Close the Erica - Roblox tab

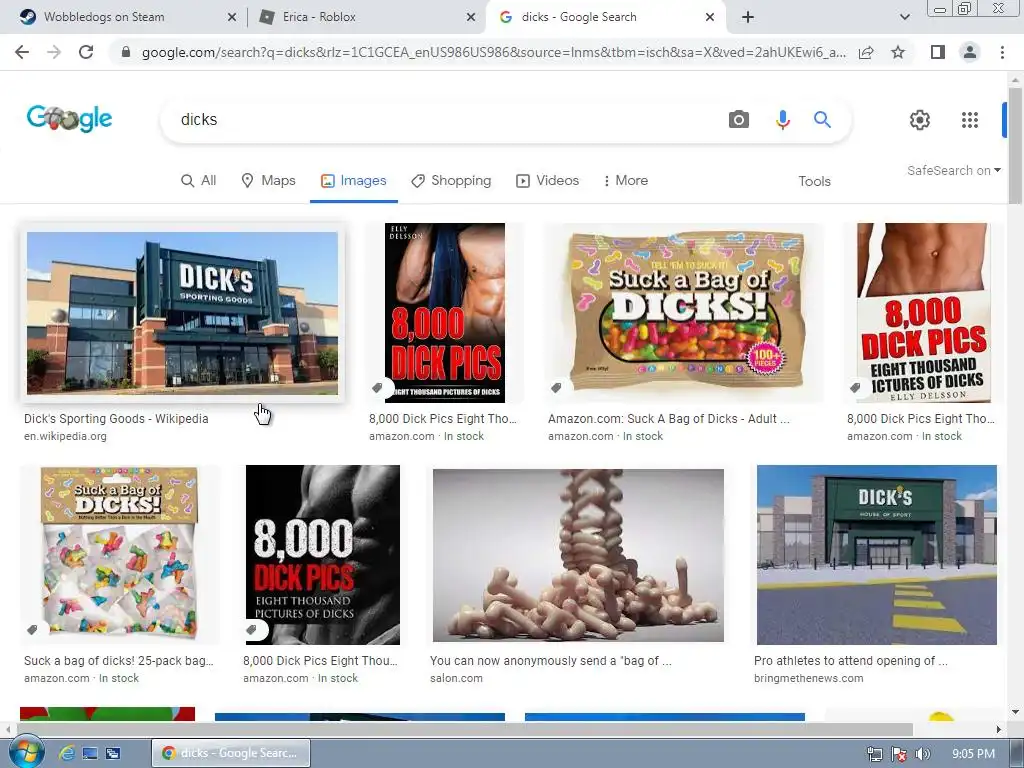(x=471, y=17)
